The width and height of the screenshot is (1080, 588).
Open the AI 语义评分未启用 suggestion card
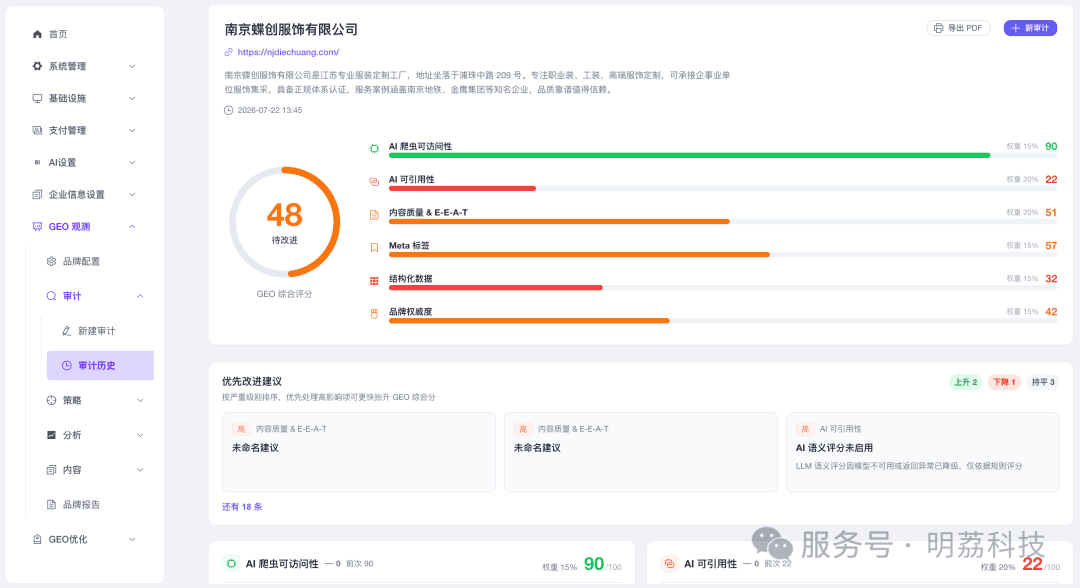[x=922, y=452]
